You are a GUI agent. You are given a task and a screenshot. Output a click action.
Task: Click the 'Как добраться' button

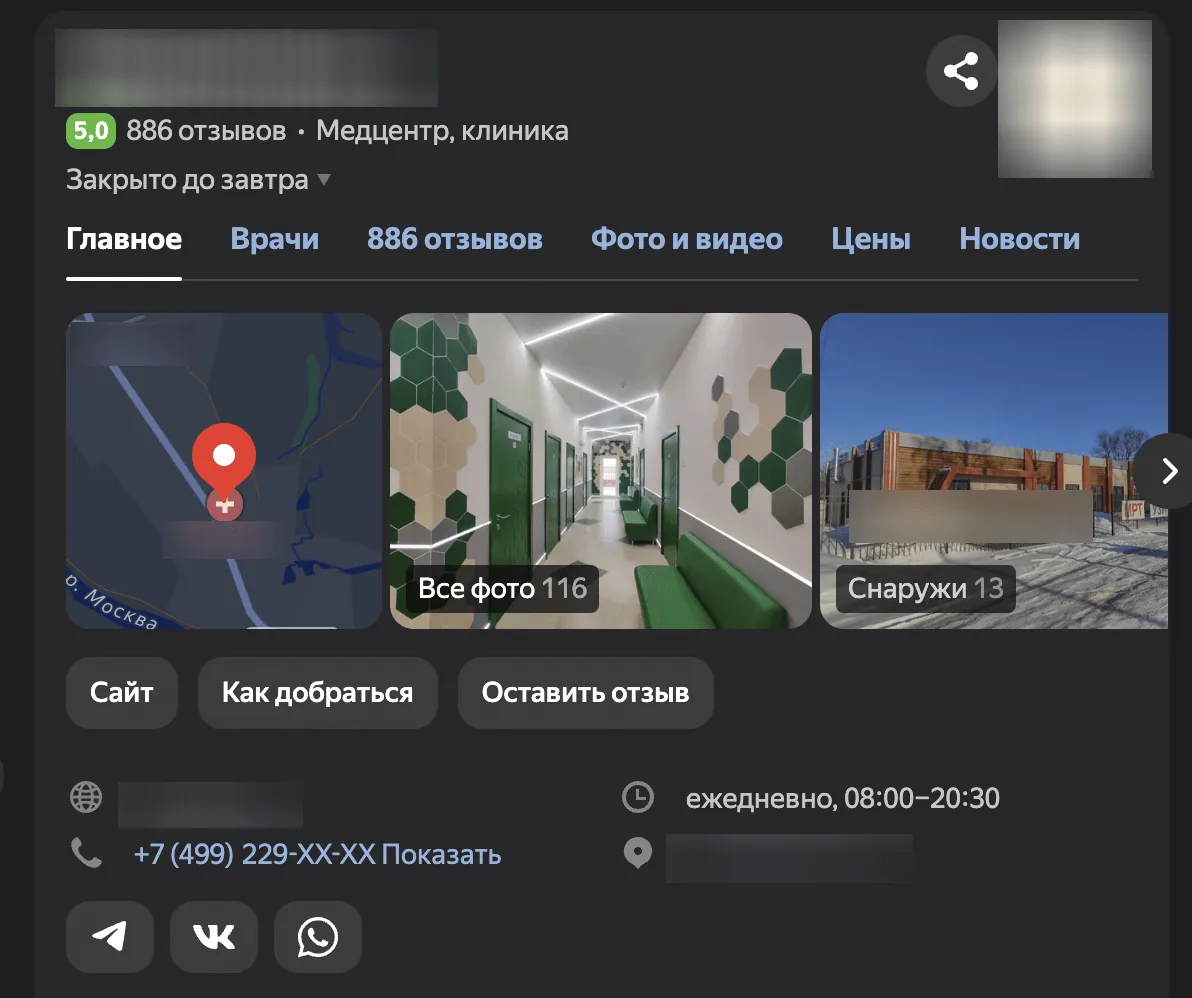(318, 692)
